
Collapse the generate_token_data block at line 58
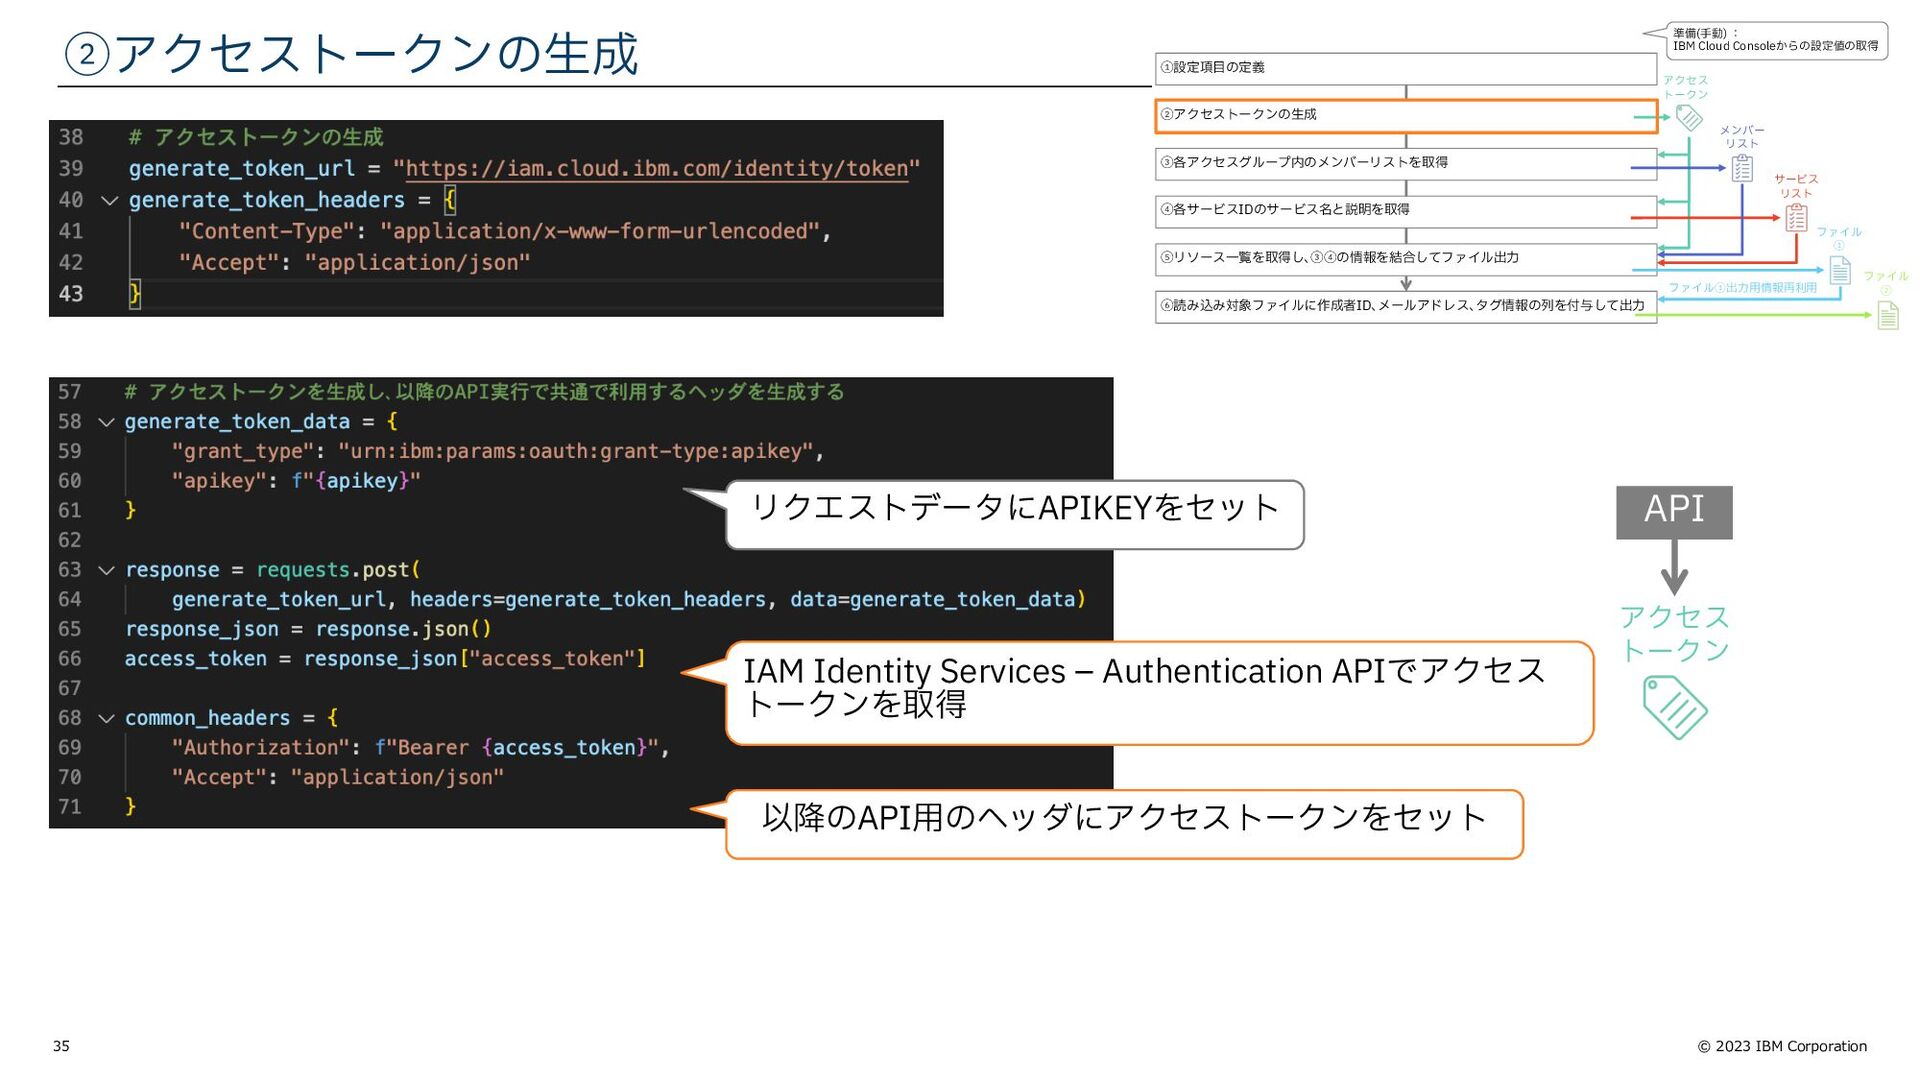(106, 423)
